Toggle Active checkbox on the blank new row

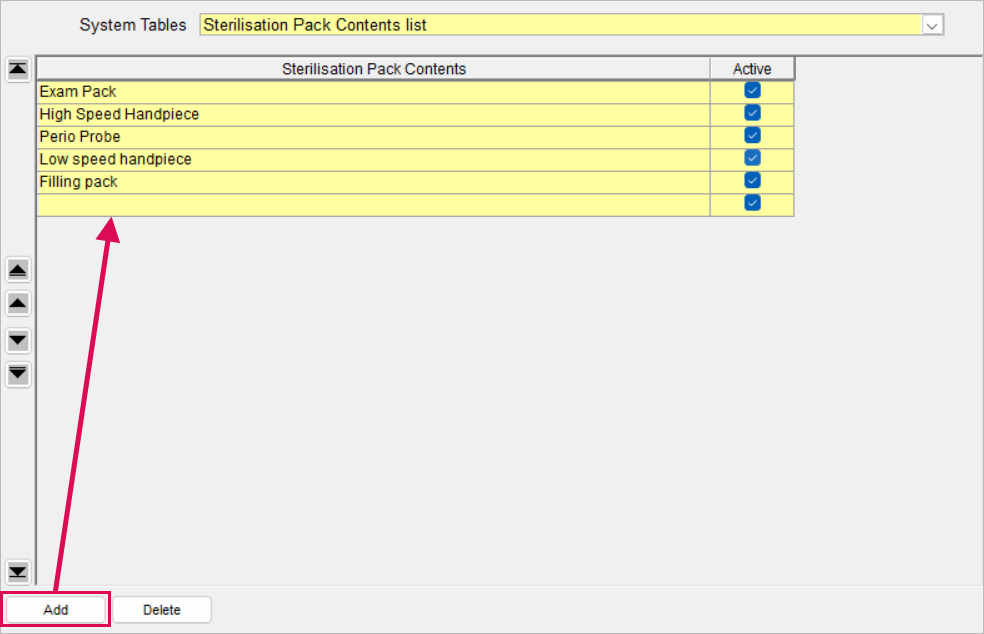click(x=752, y=204)
